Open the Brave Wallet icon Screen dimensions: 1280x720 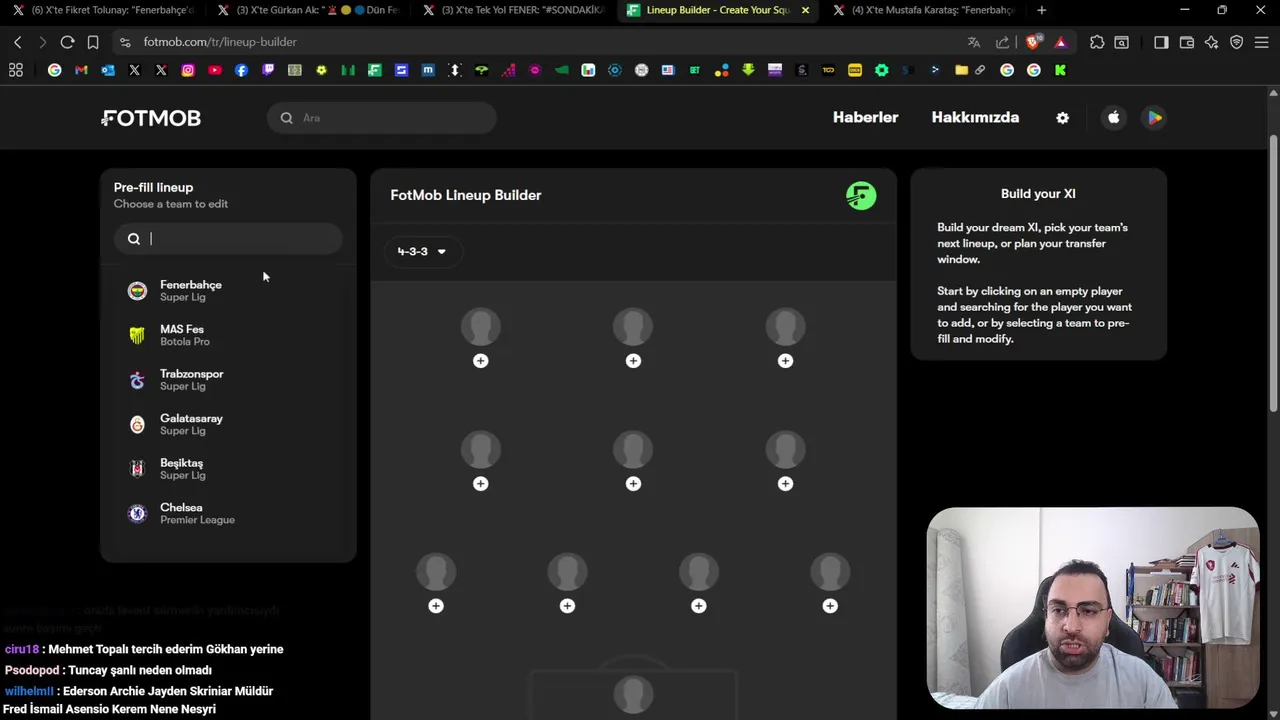pyautogui.click(x=1187, y=42)
